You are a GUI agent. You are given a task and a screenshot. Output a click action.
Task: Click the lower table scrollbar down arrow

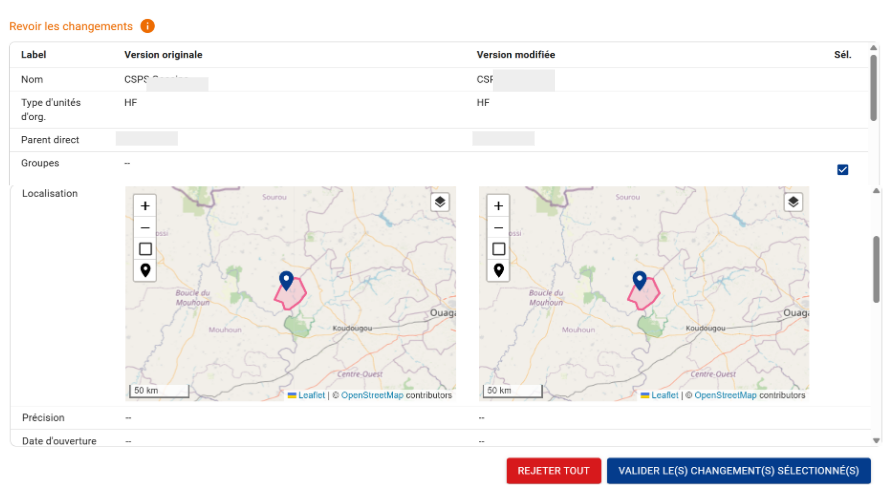[876, 441]
